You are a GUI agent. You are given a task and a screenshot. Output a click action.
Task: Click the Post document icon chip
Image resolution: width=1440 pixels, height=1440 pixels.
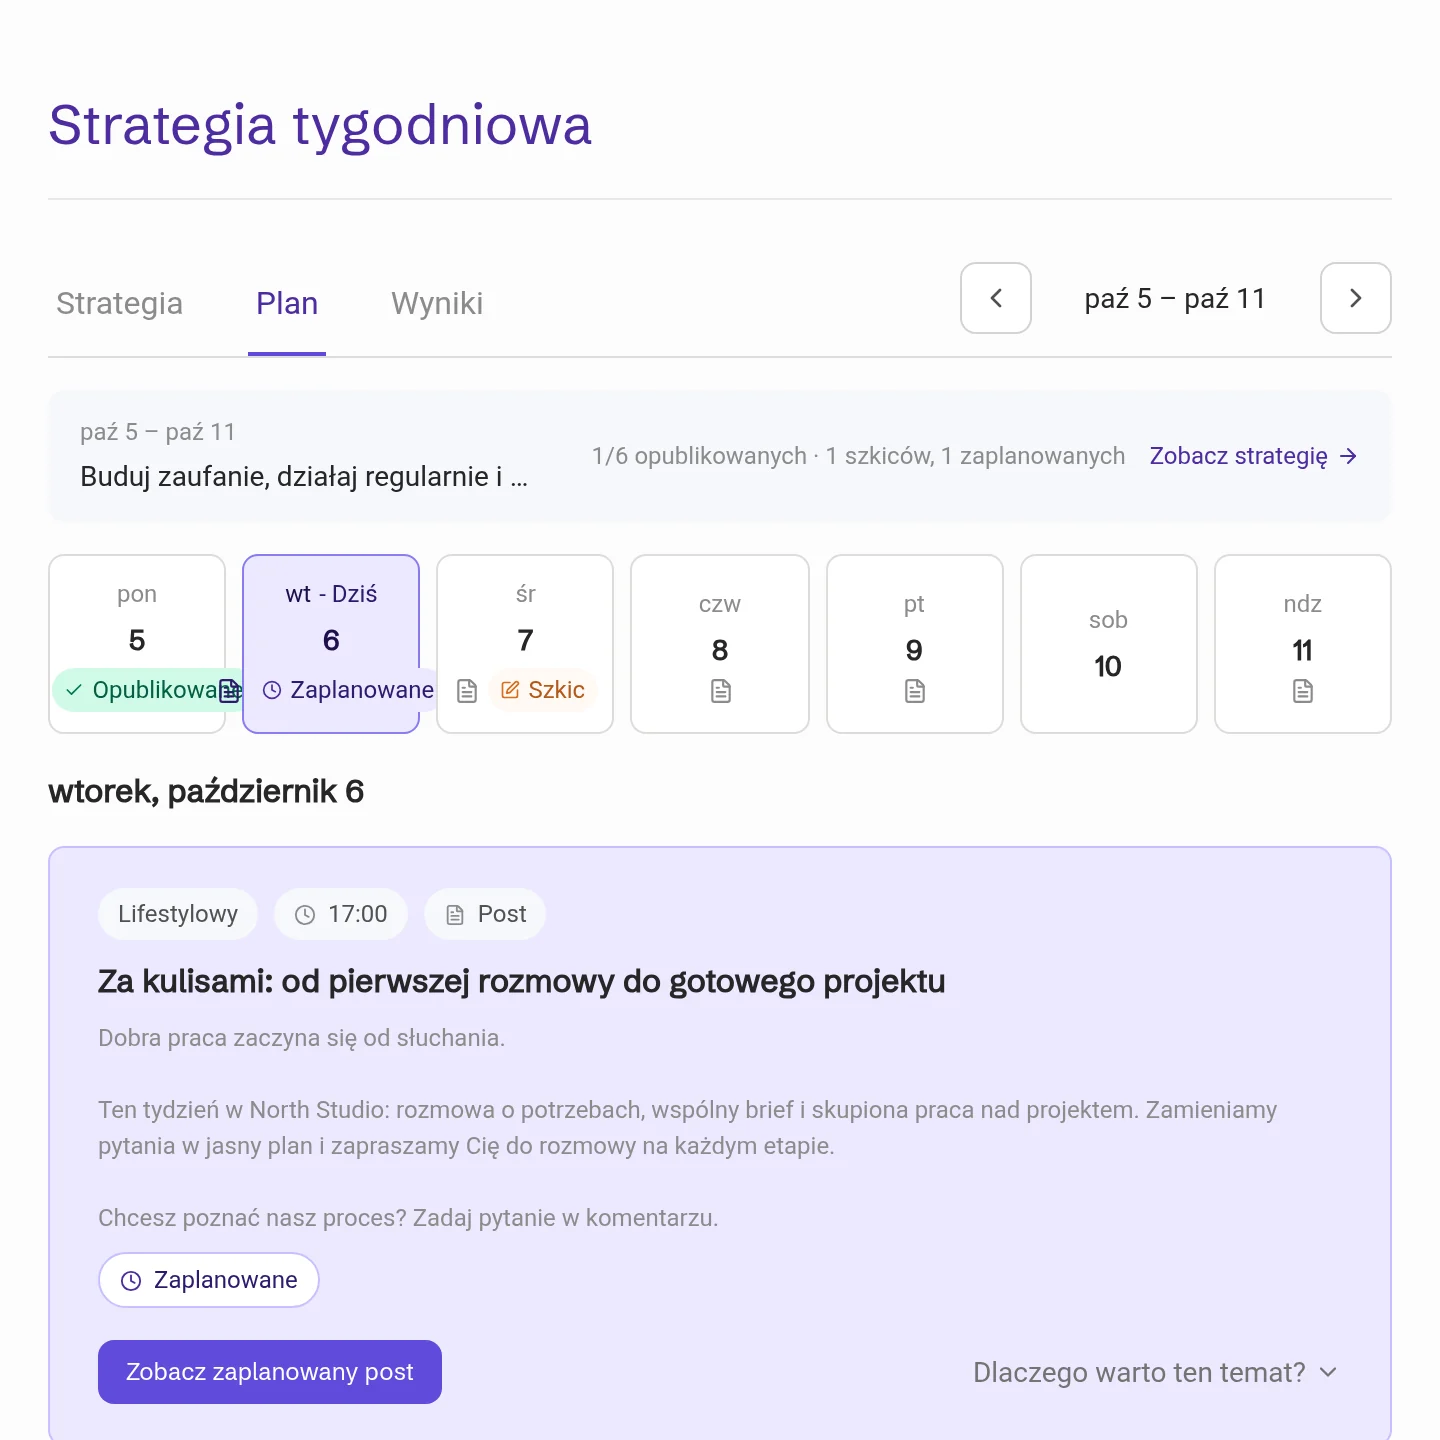(x=485, y=914)
